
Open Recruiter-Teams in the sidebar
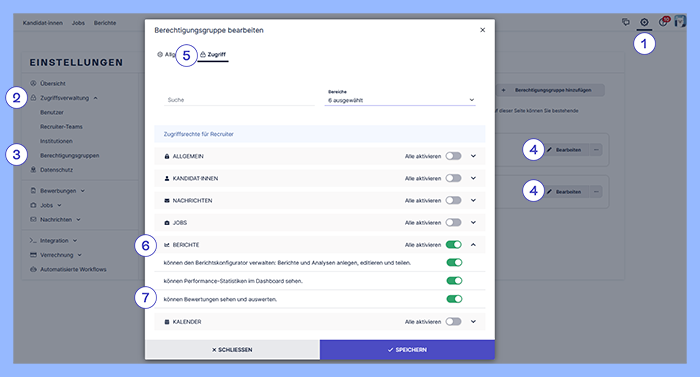pyautogui.click(x=61, y=126)
